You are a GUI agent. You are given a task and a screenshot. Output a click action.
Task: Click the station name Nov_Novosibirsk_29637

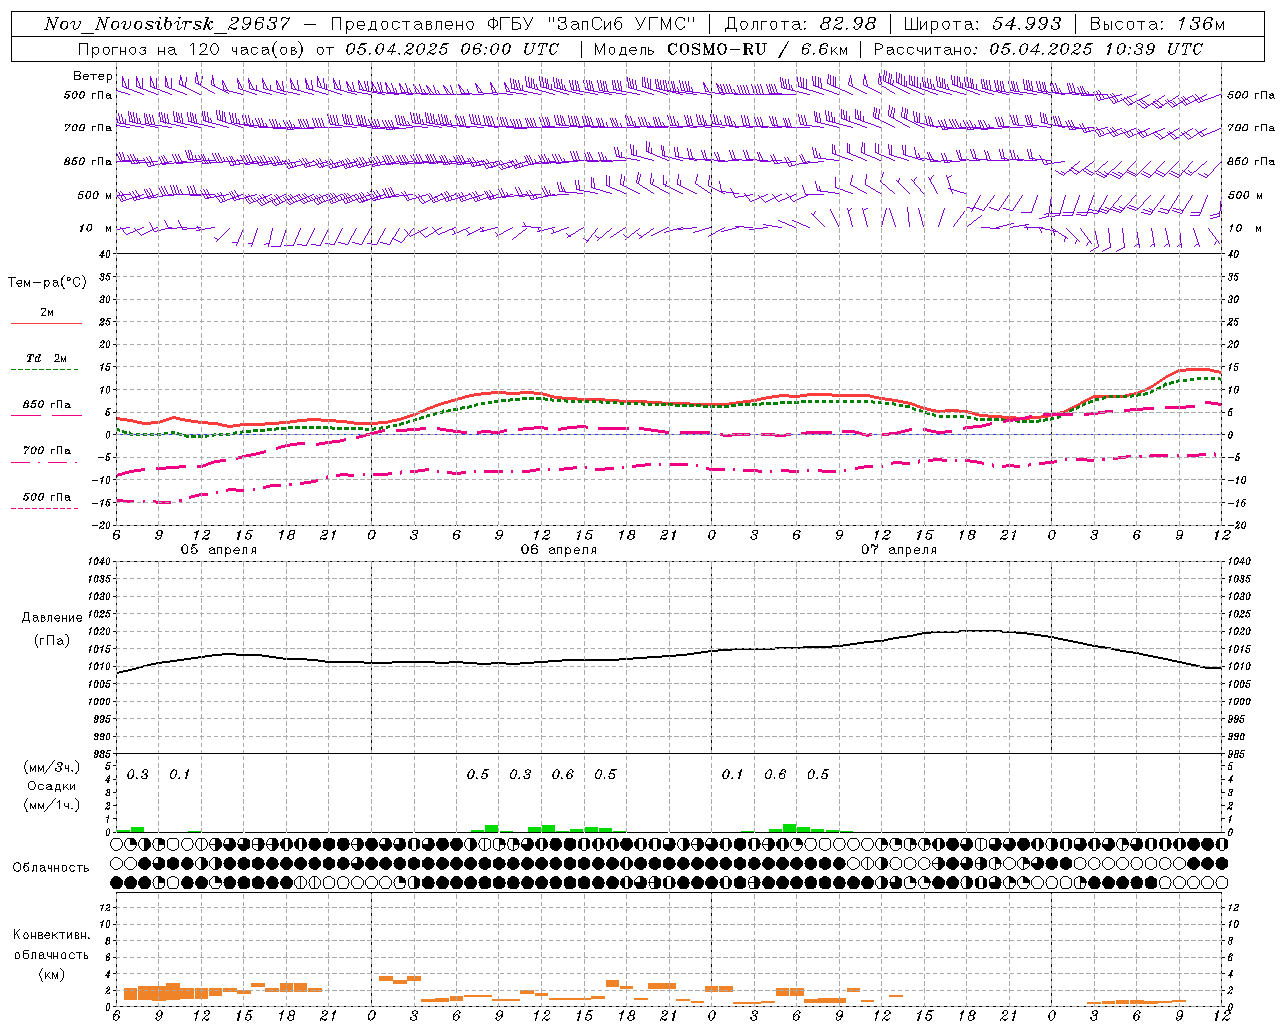[x=167, y=24]
